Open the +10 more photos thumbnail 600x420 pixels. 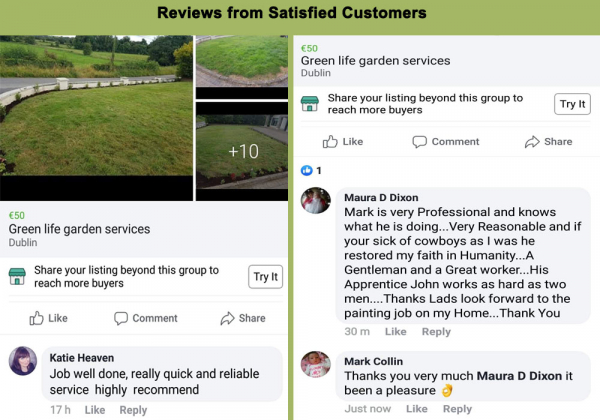coord(242,151)
